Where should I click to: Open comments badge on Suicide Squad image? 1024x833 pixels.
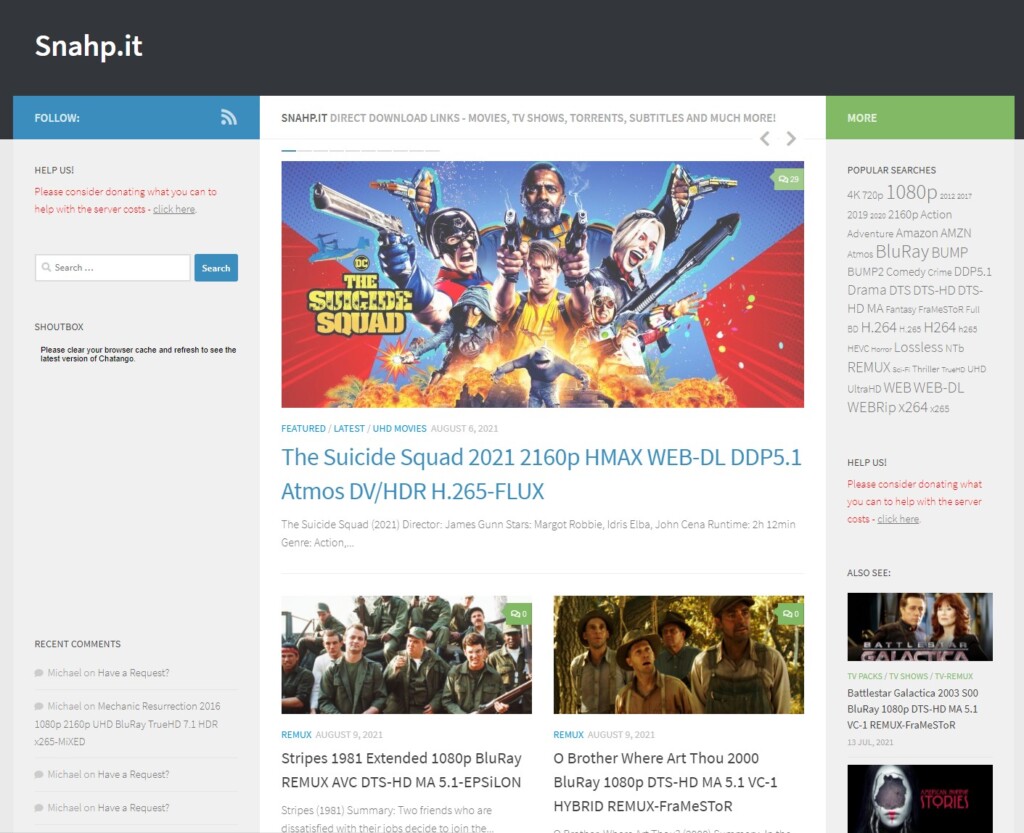(x=788, y=179)
